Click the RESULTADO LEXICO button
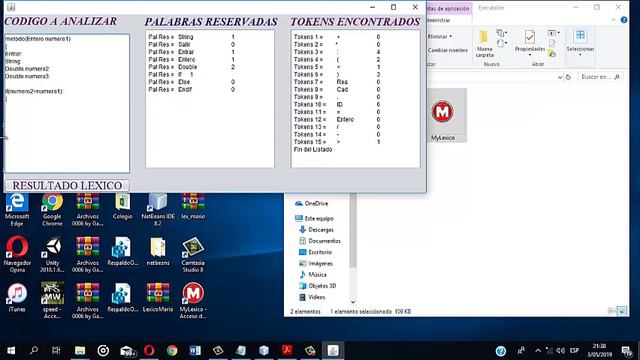640x360 pixels. (x=67, y=185)
